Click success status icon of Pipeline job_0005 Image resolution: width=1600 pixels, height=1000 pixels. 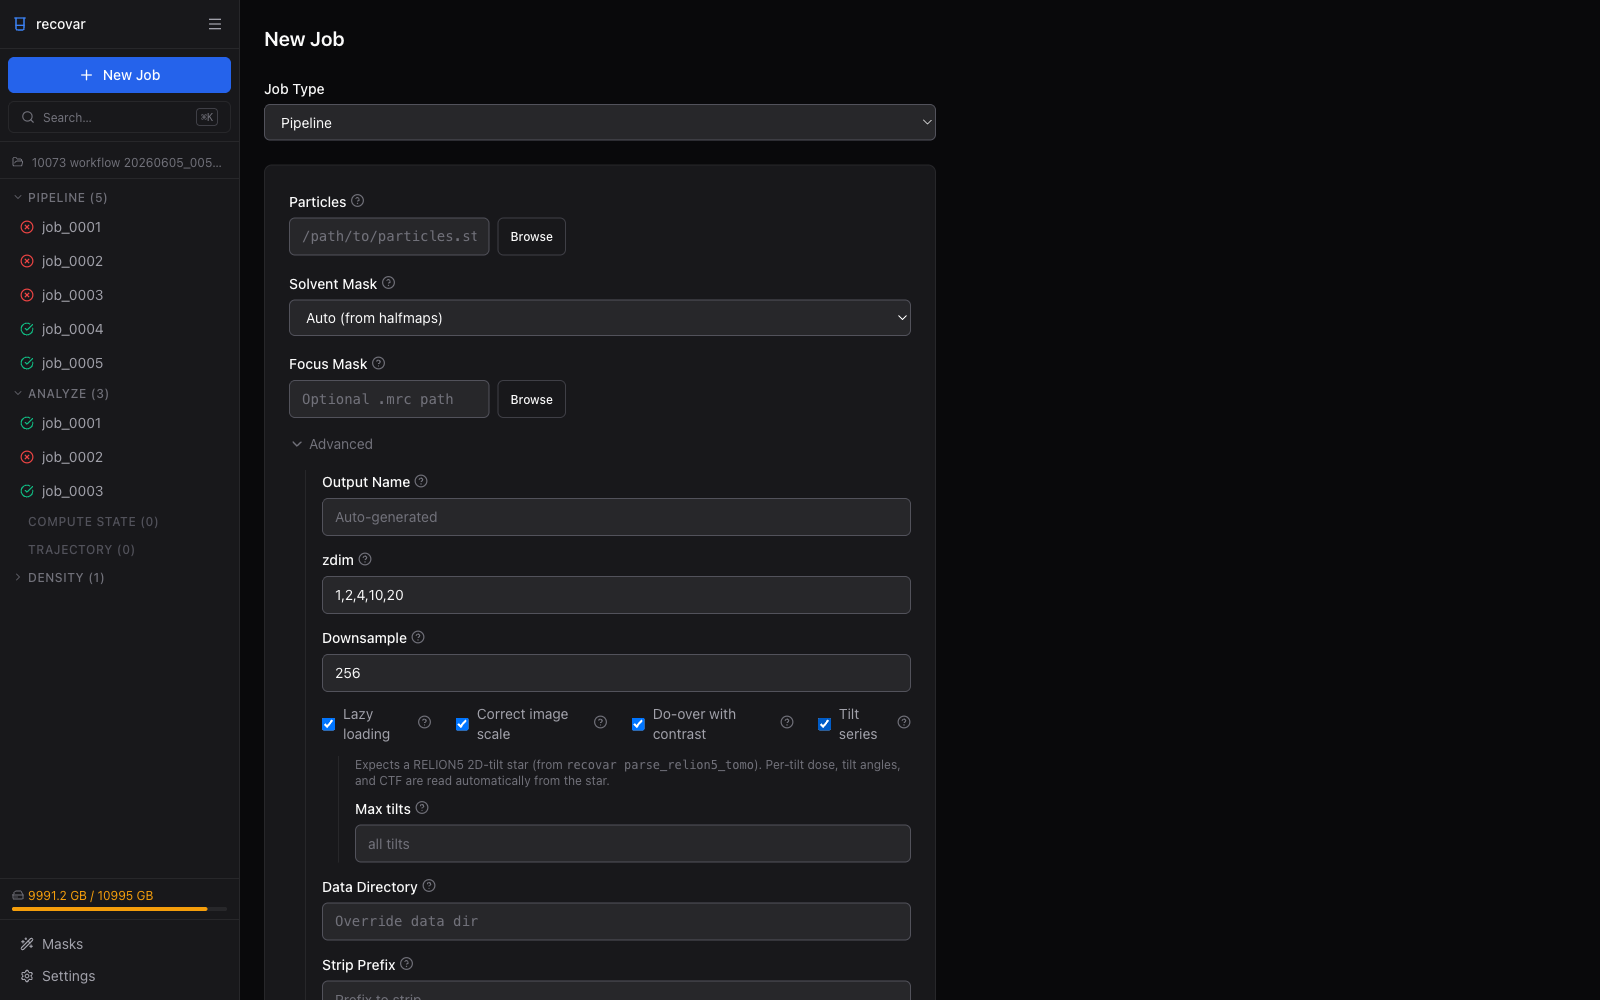pyautogui.click(x=27, y=363)
